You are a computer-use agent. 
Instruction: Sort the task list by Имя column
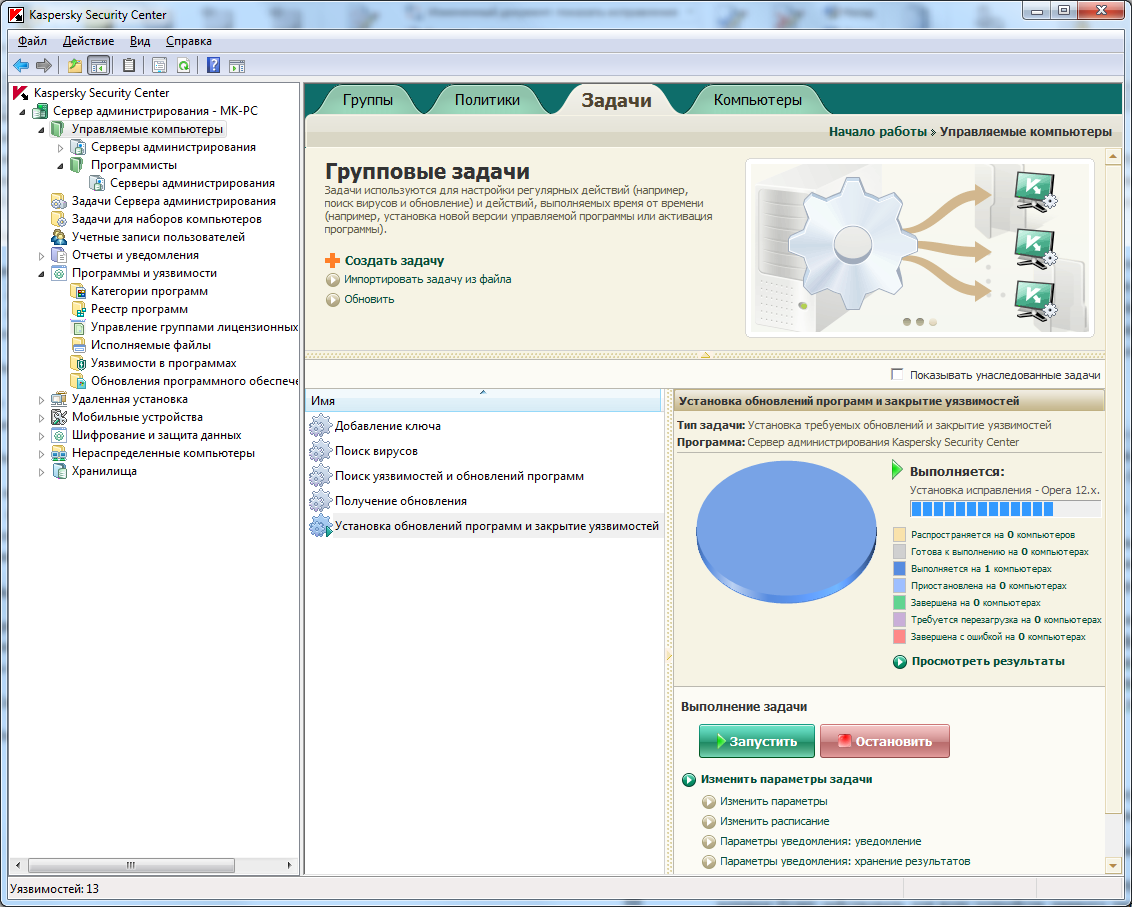[482, 401]
